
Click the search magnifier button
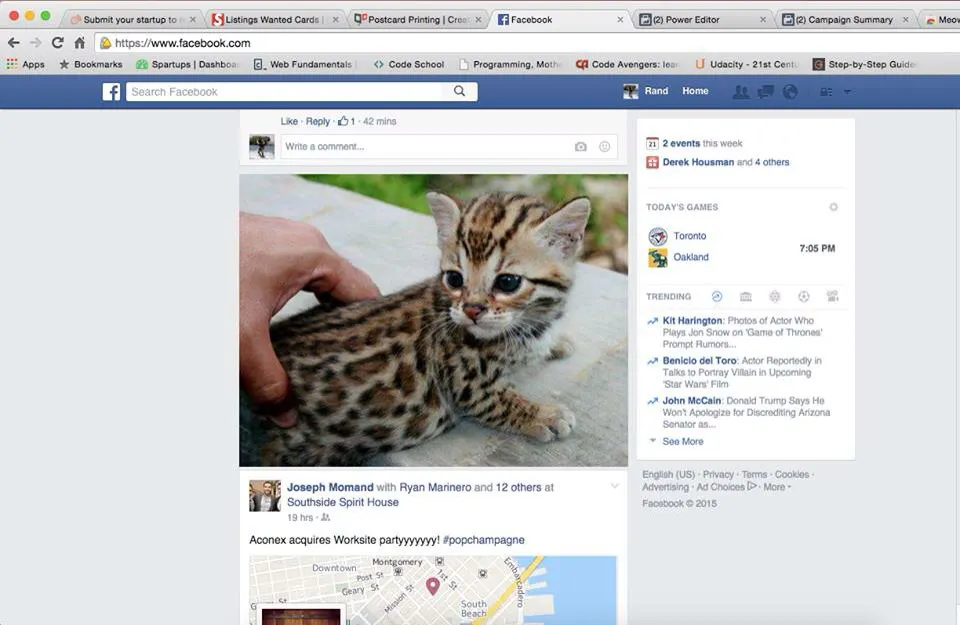pyautogui.click(x=459, y=91)
